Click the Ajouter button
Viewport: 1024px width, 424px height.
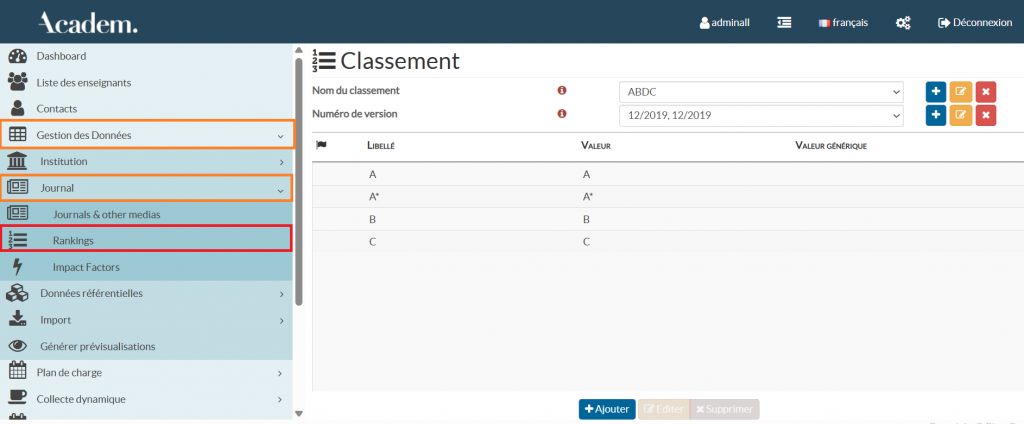(x=607, y=409)
